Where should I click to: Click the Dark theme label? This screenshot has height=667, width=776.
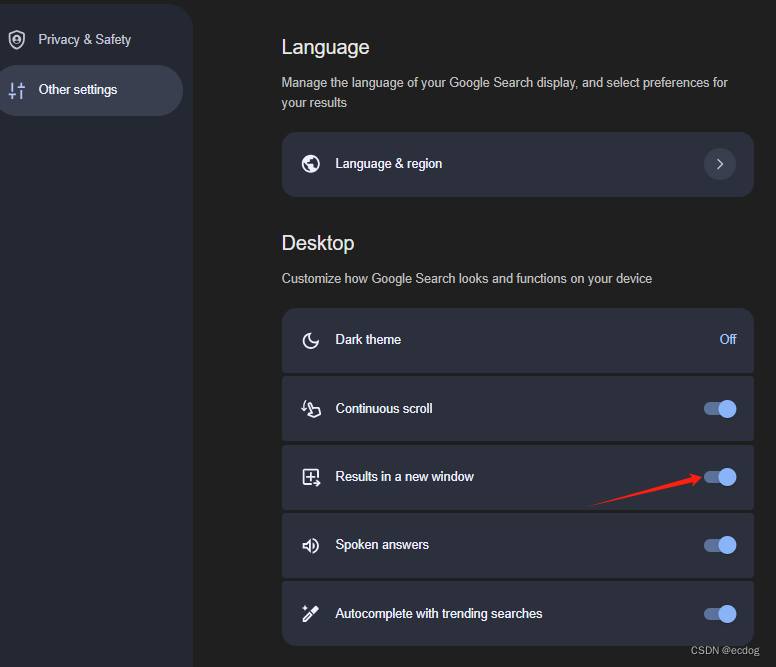point(368,339)
